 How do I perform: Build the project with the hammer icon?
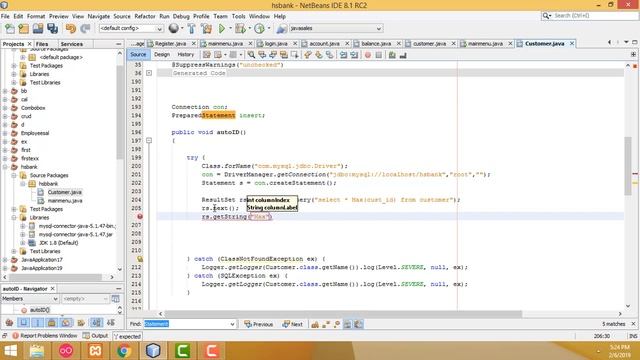click(x=191, y=29)
